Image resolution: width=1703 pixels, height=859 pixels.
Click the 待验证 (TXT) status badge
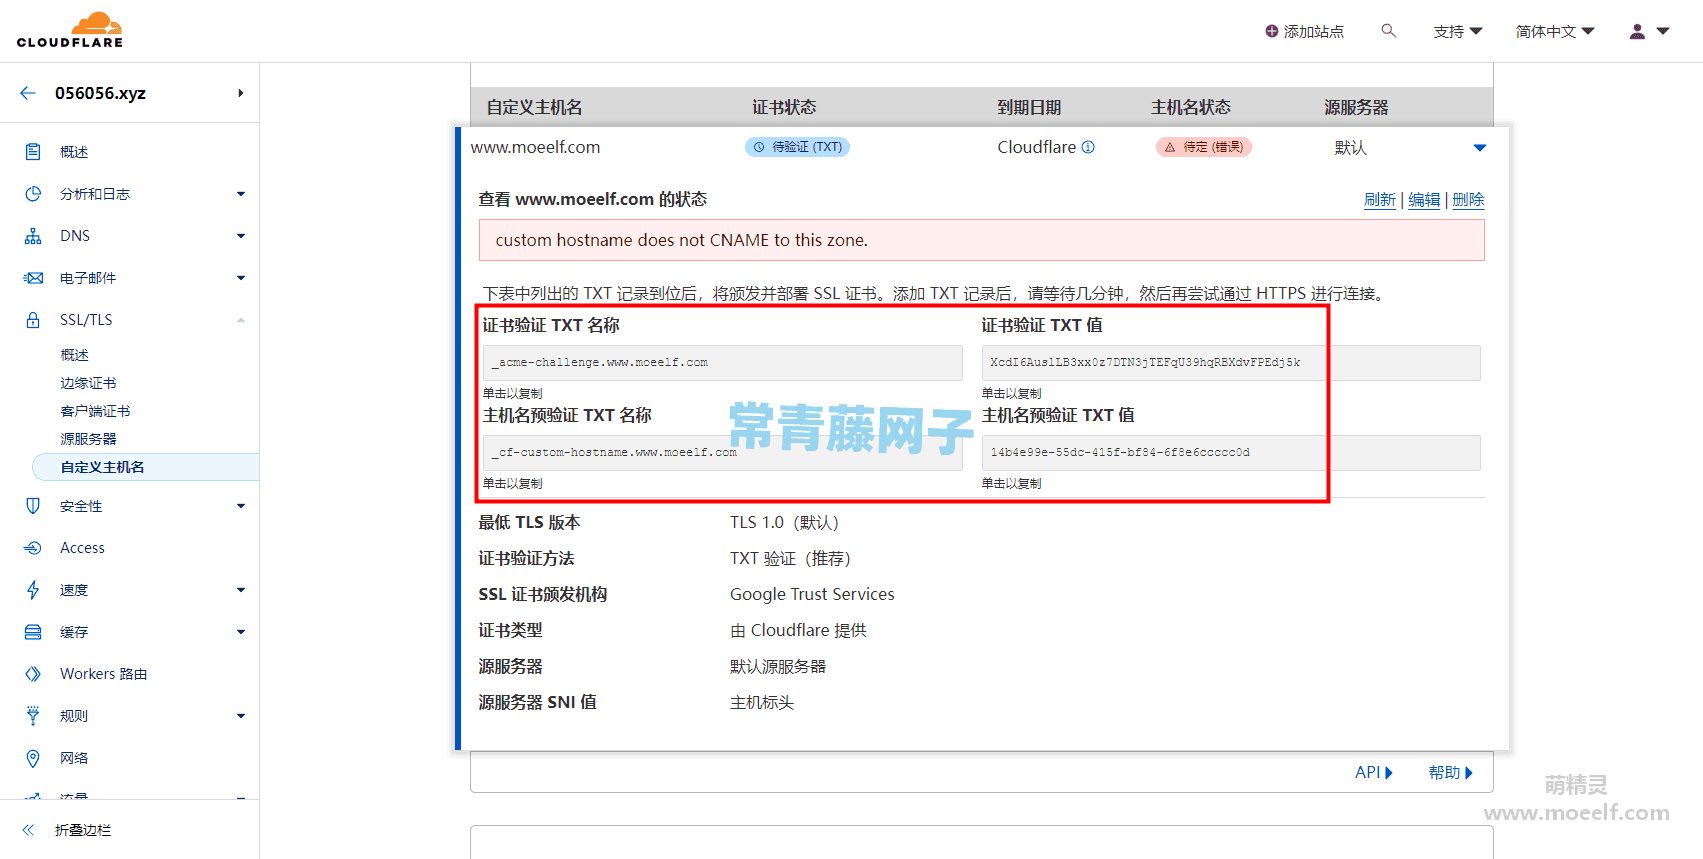[797, 147]
